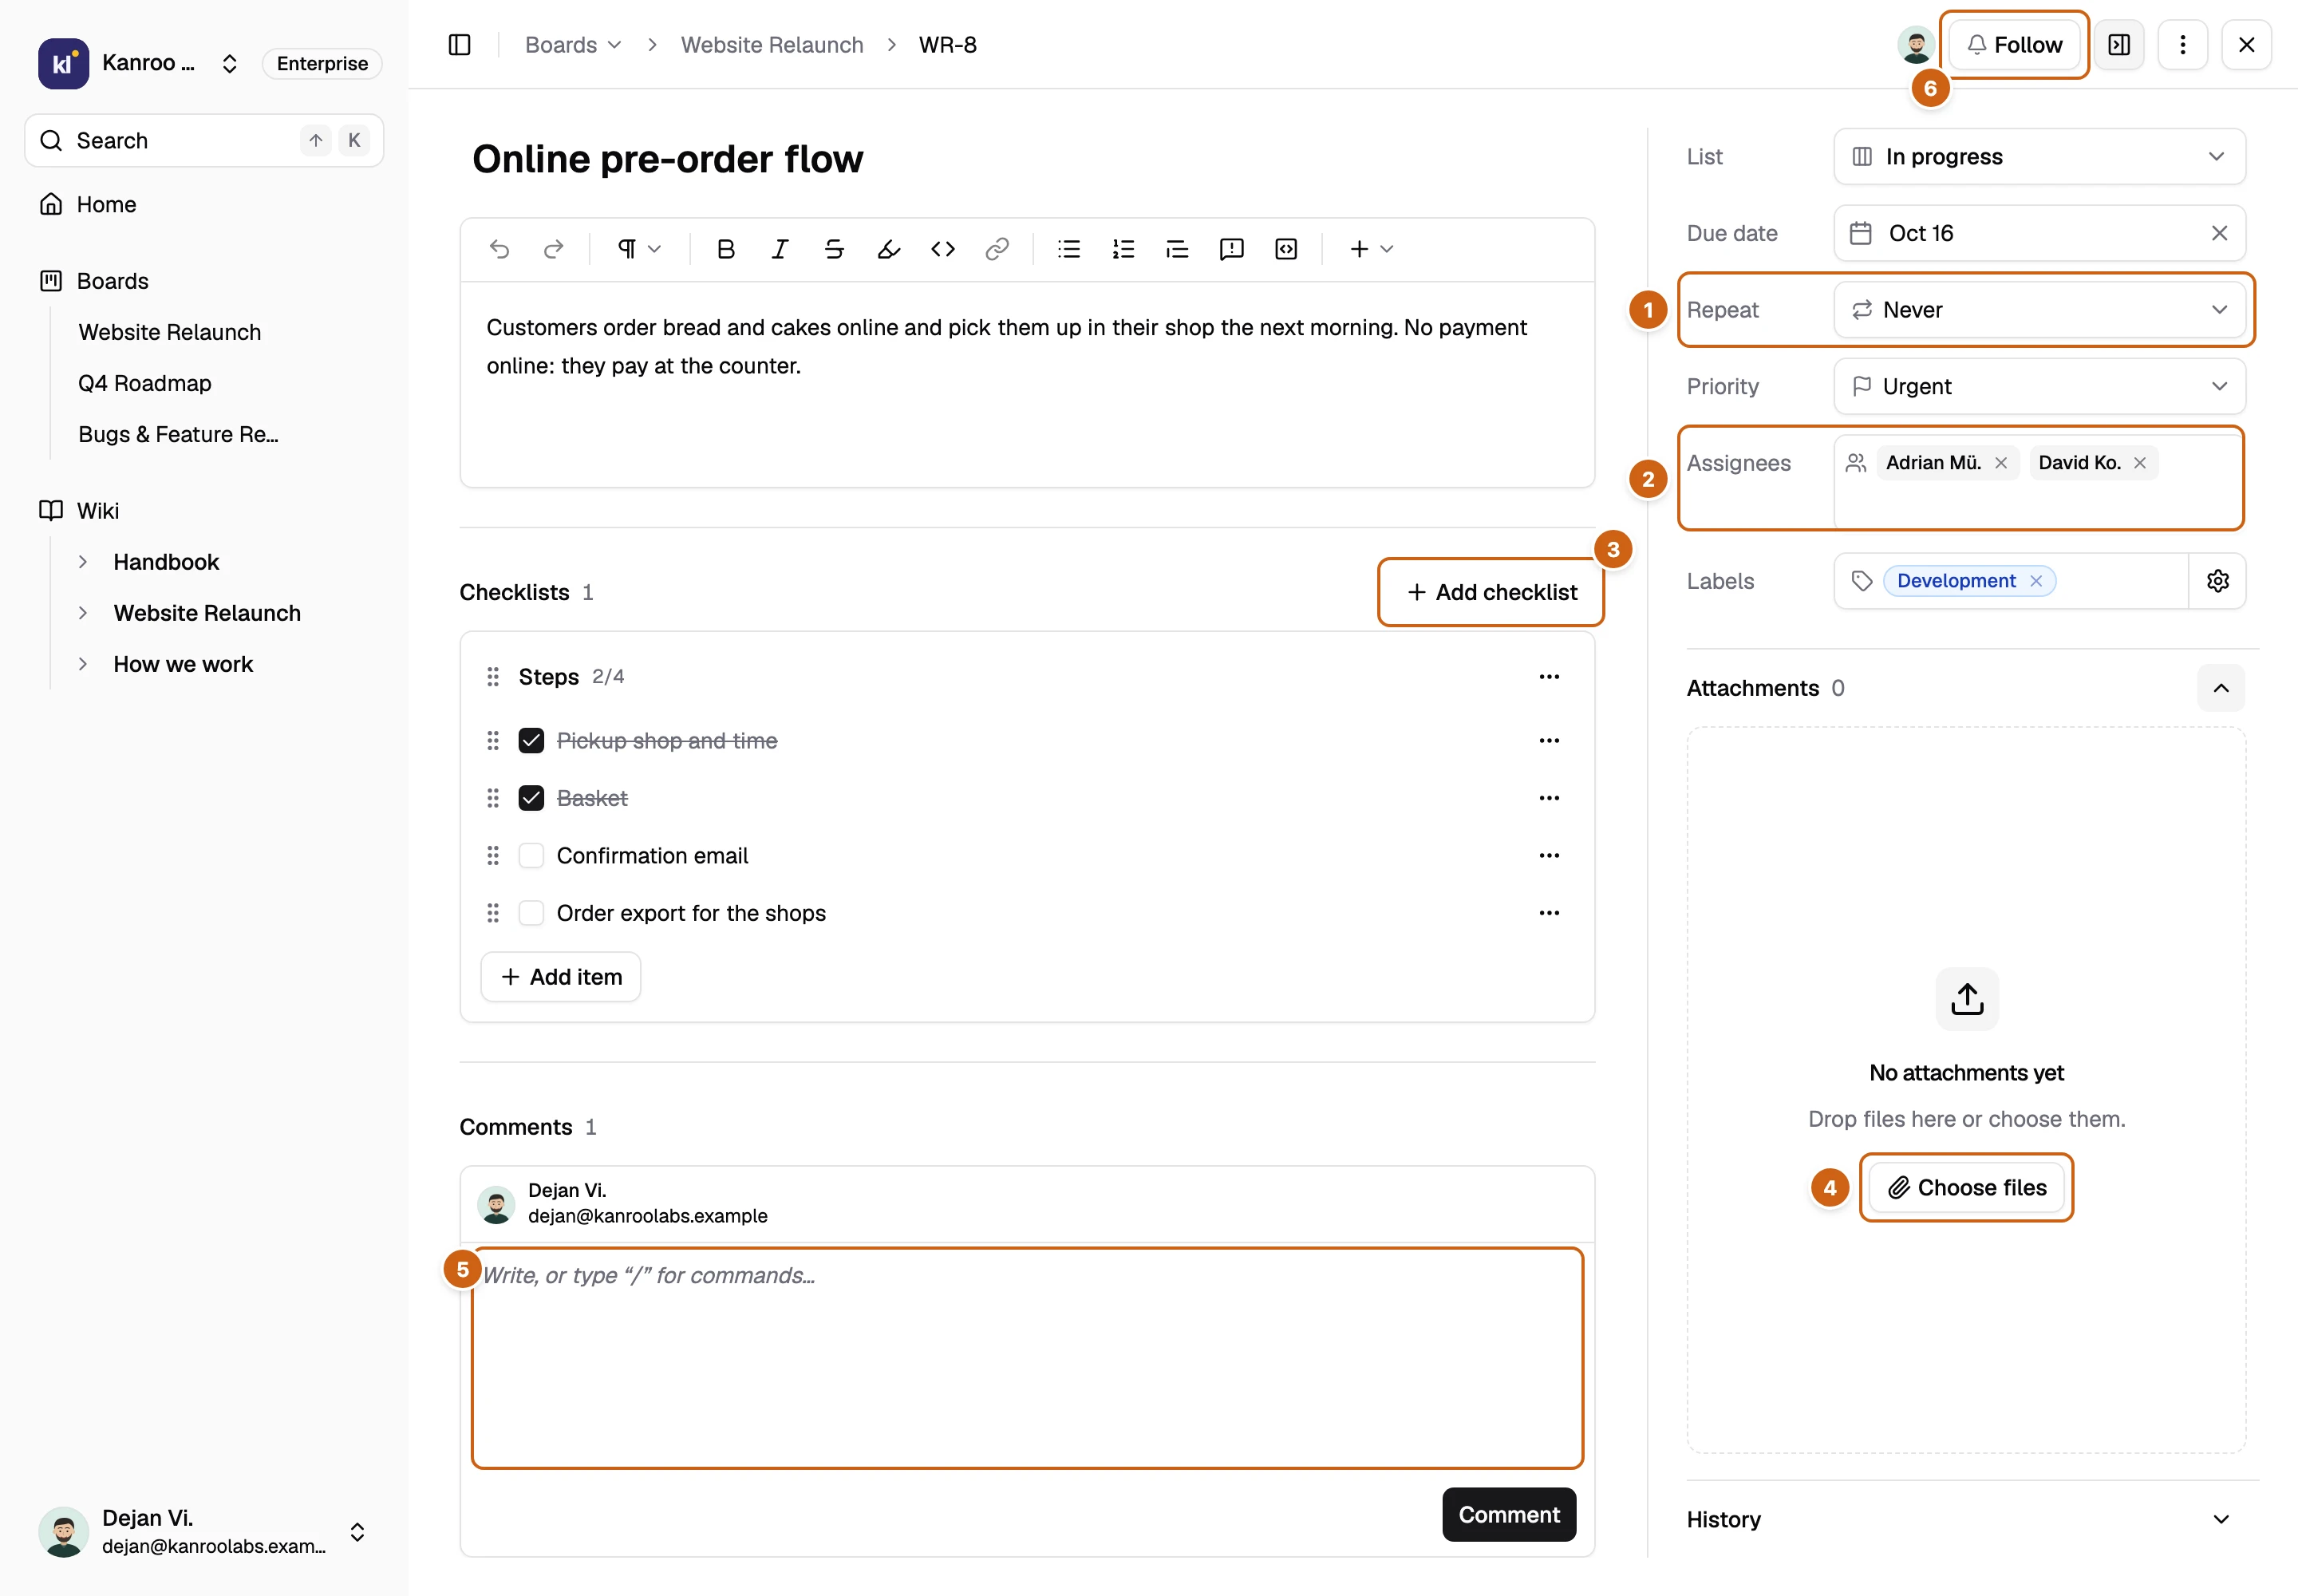Select the highlighter tool
This screenshot has height=1596, width=2298.
pos(888,249)
